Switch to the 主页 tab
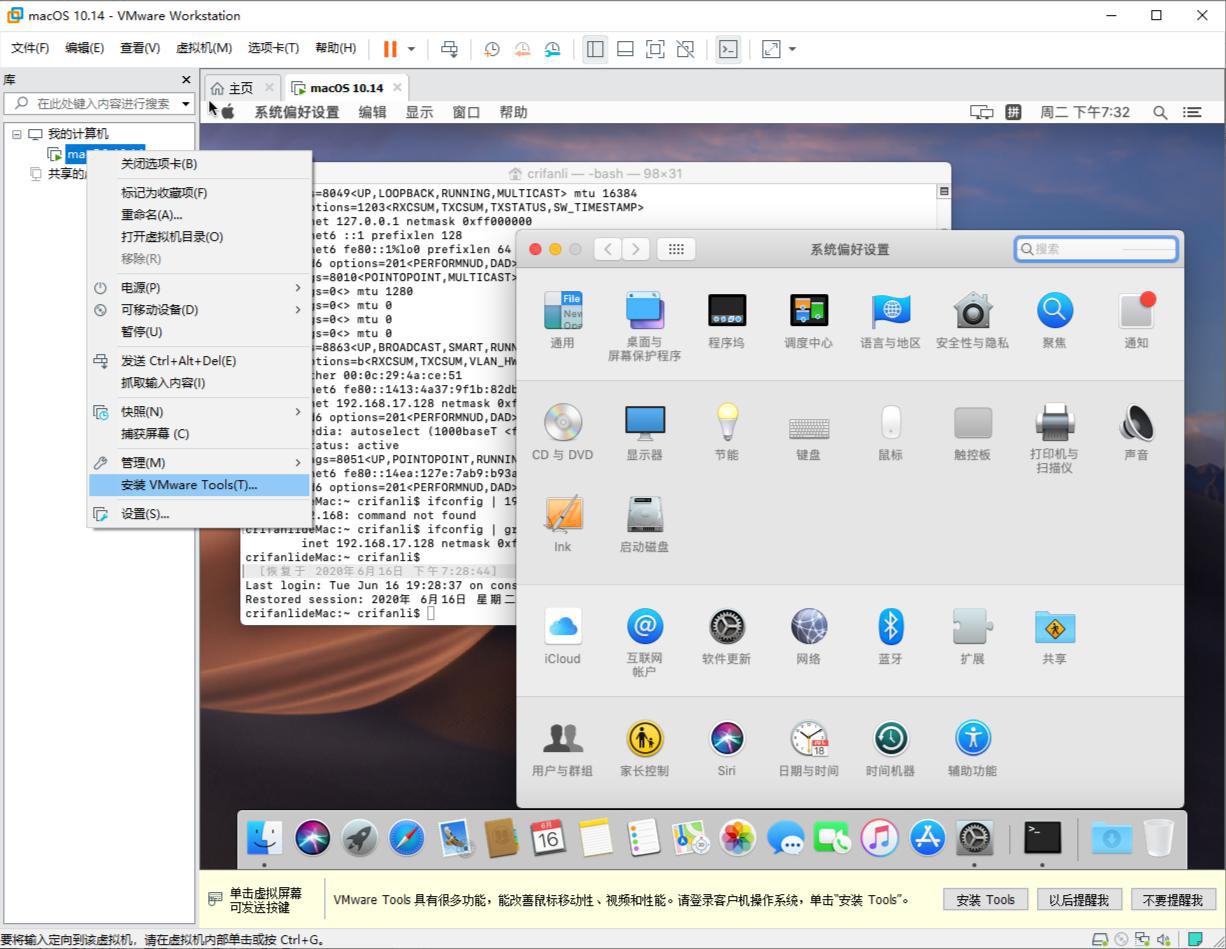Screen dimensions: 1226x949 point(241,88)
